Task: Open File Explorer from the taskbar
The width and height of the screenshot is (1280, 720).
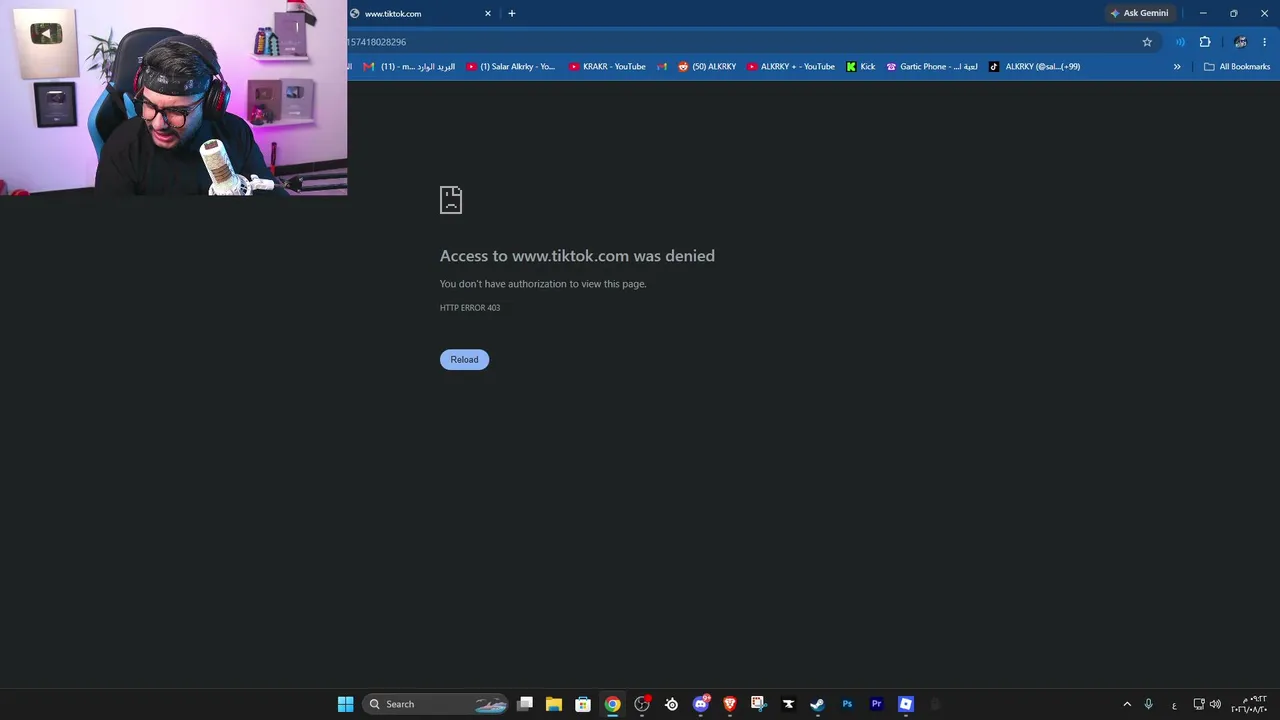Action: tap(554, 704)
